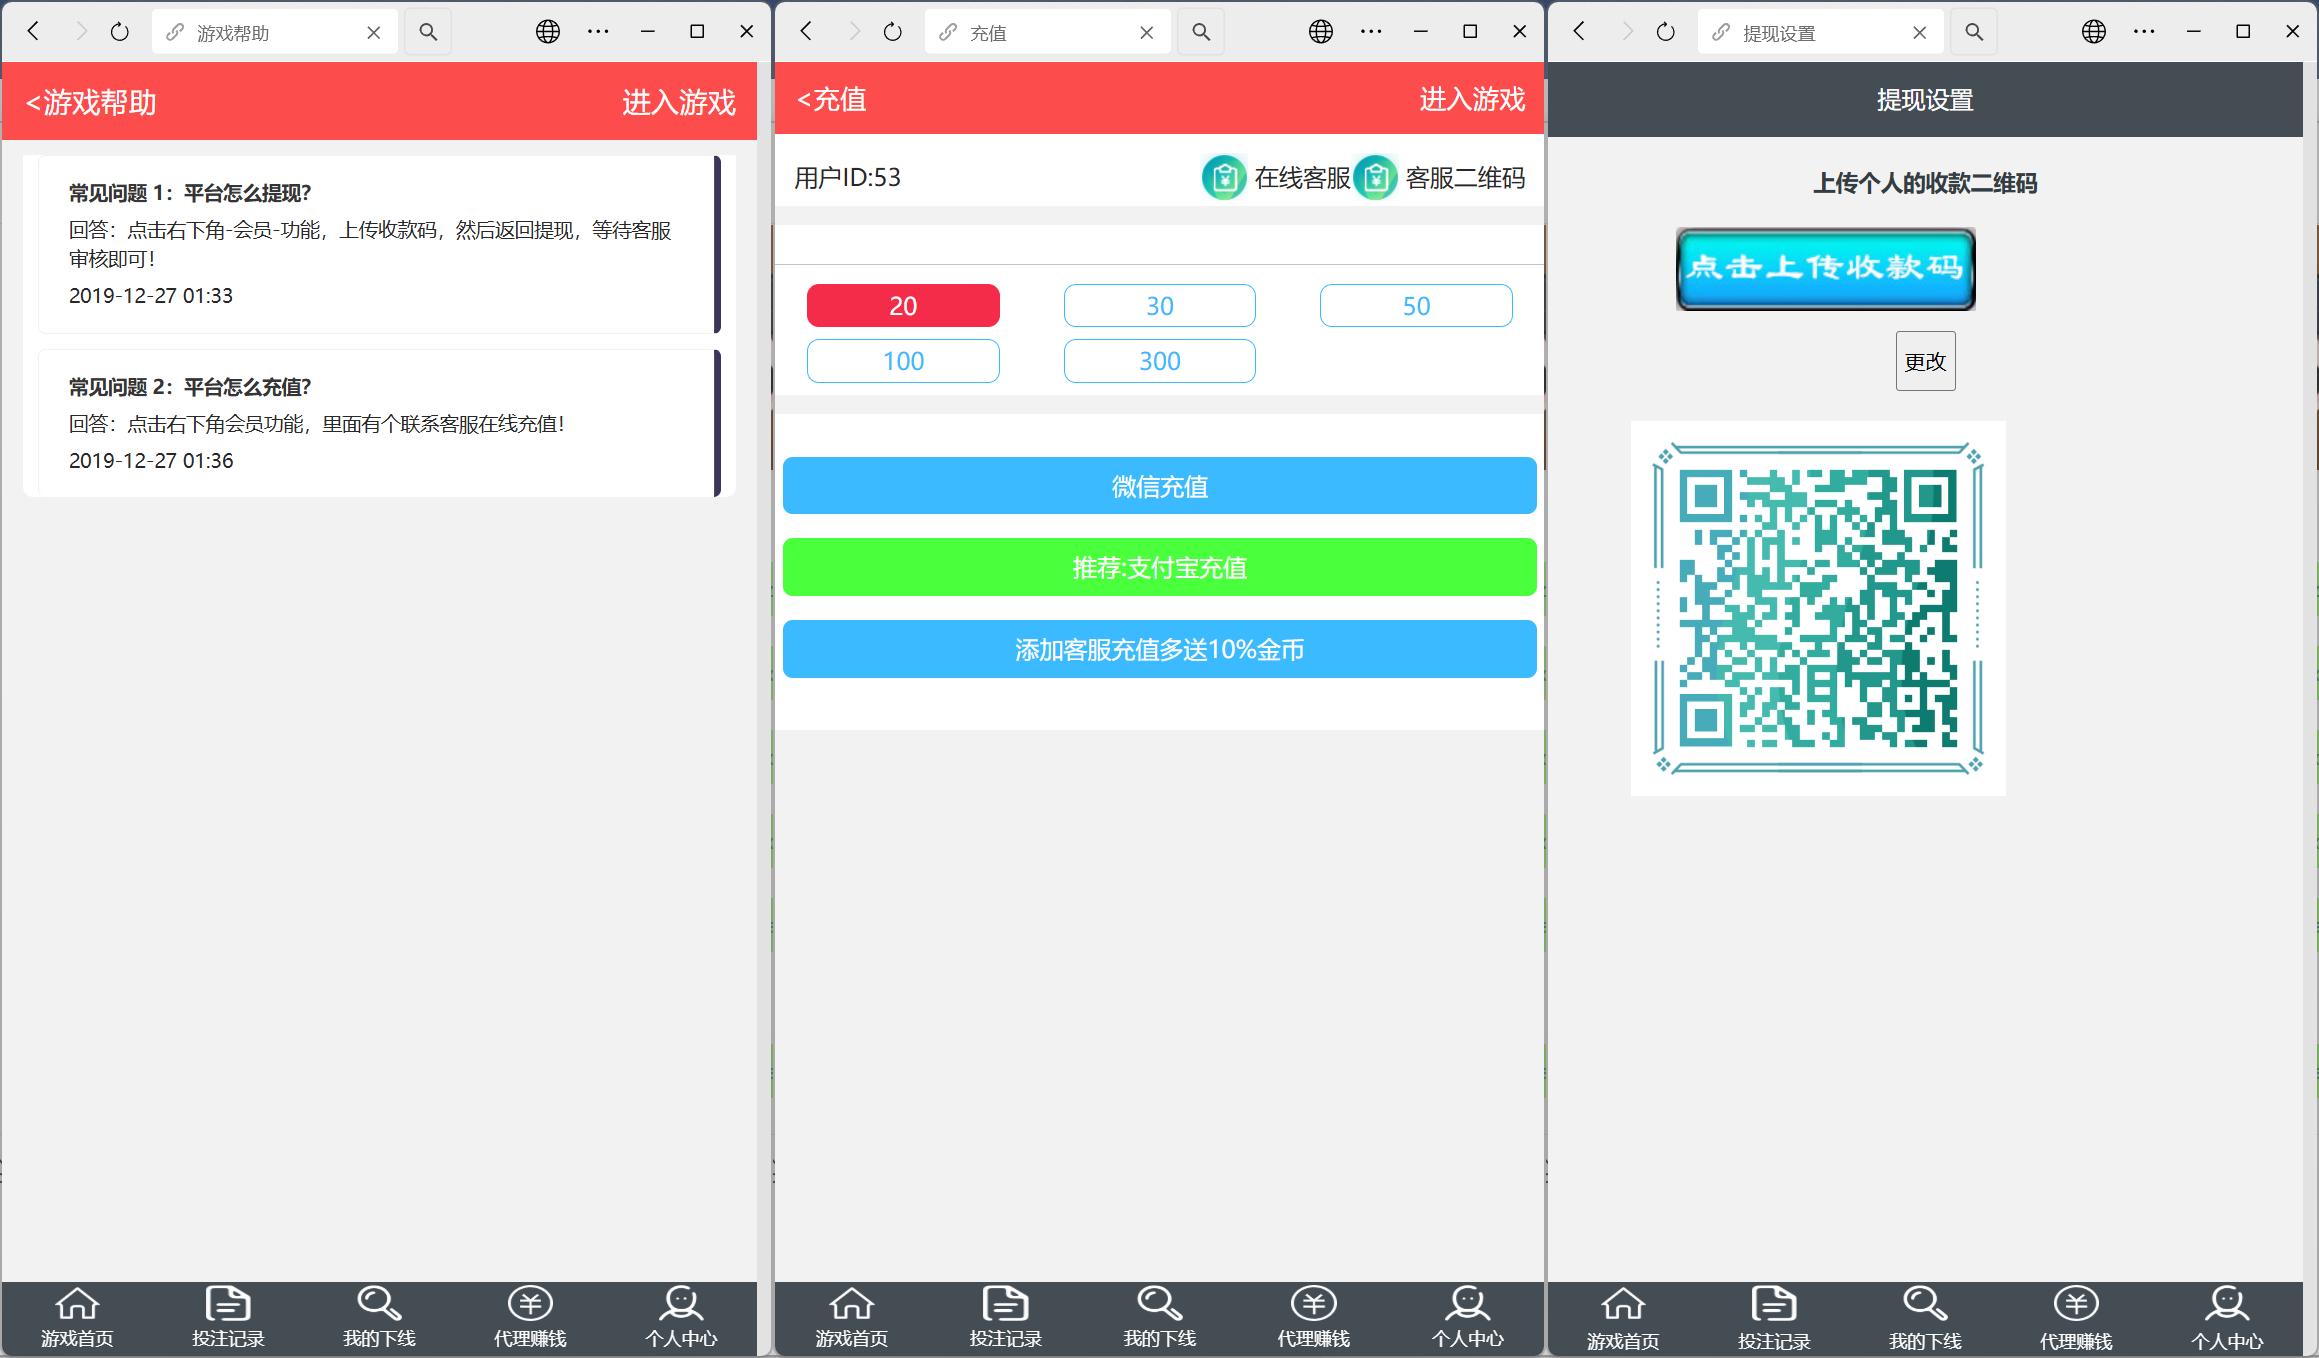Close the 提现设置 tab
2319x1358 pixels.
pyautogui.click(x=1919, y=33)
